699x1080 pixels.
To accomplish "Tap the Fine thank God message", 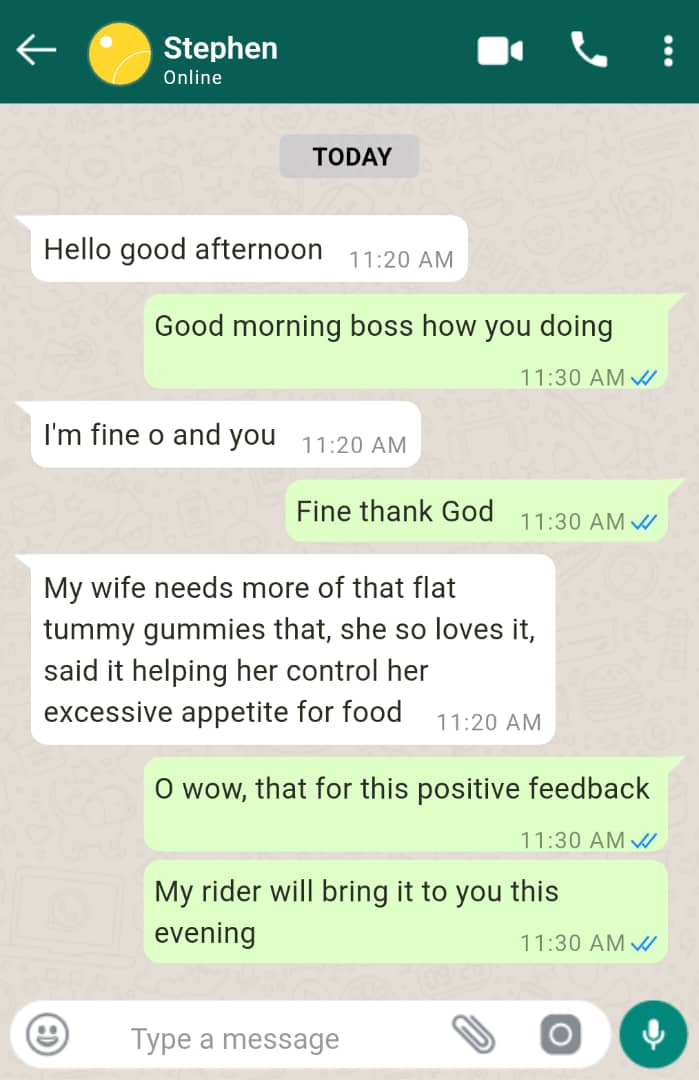I will (x=476, y=511).
